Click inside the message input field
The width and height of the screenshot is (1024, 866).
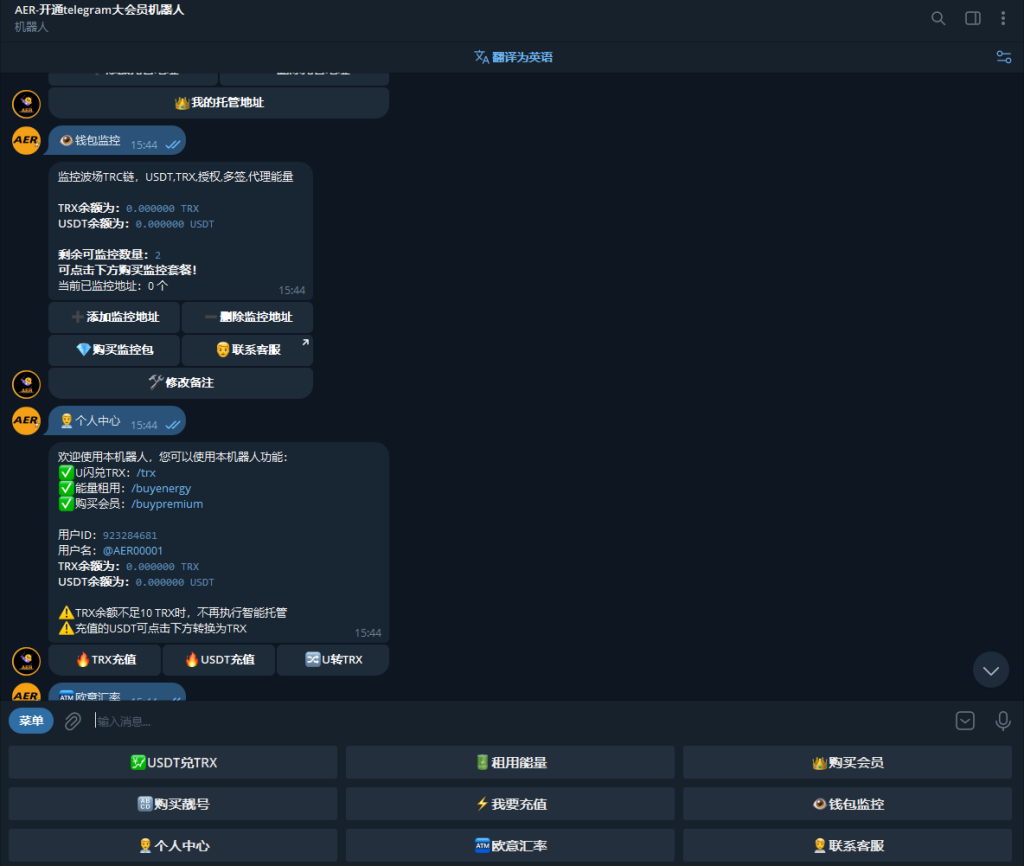pyautogui.click(x=400, y=720)
